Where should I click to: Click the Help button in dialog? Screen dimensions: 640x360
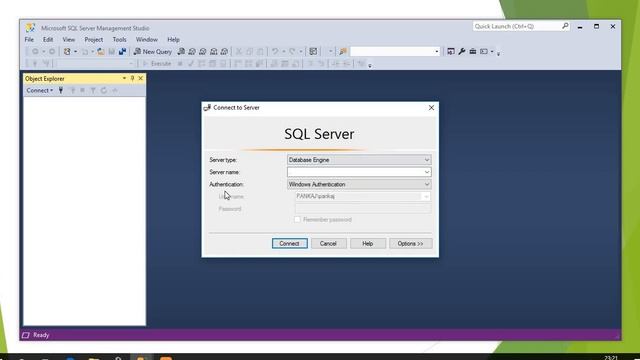367,243
